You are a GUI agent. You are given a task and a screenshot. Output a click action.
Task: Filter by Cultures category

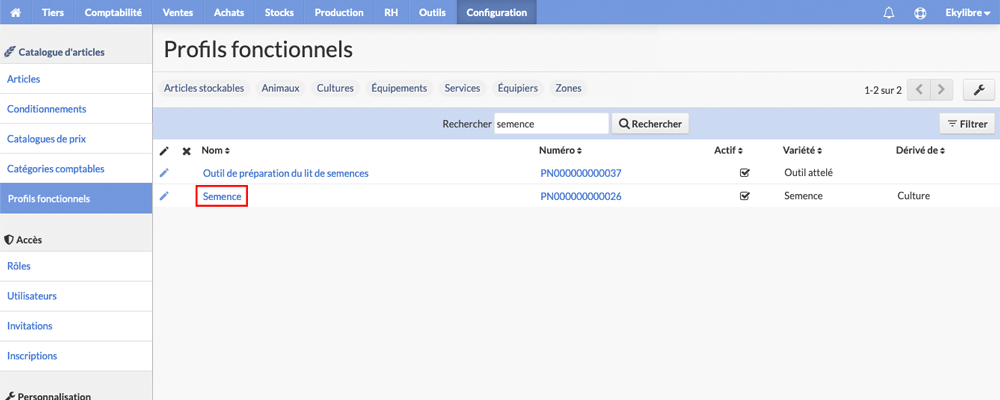point(335,88)
